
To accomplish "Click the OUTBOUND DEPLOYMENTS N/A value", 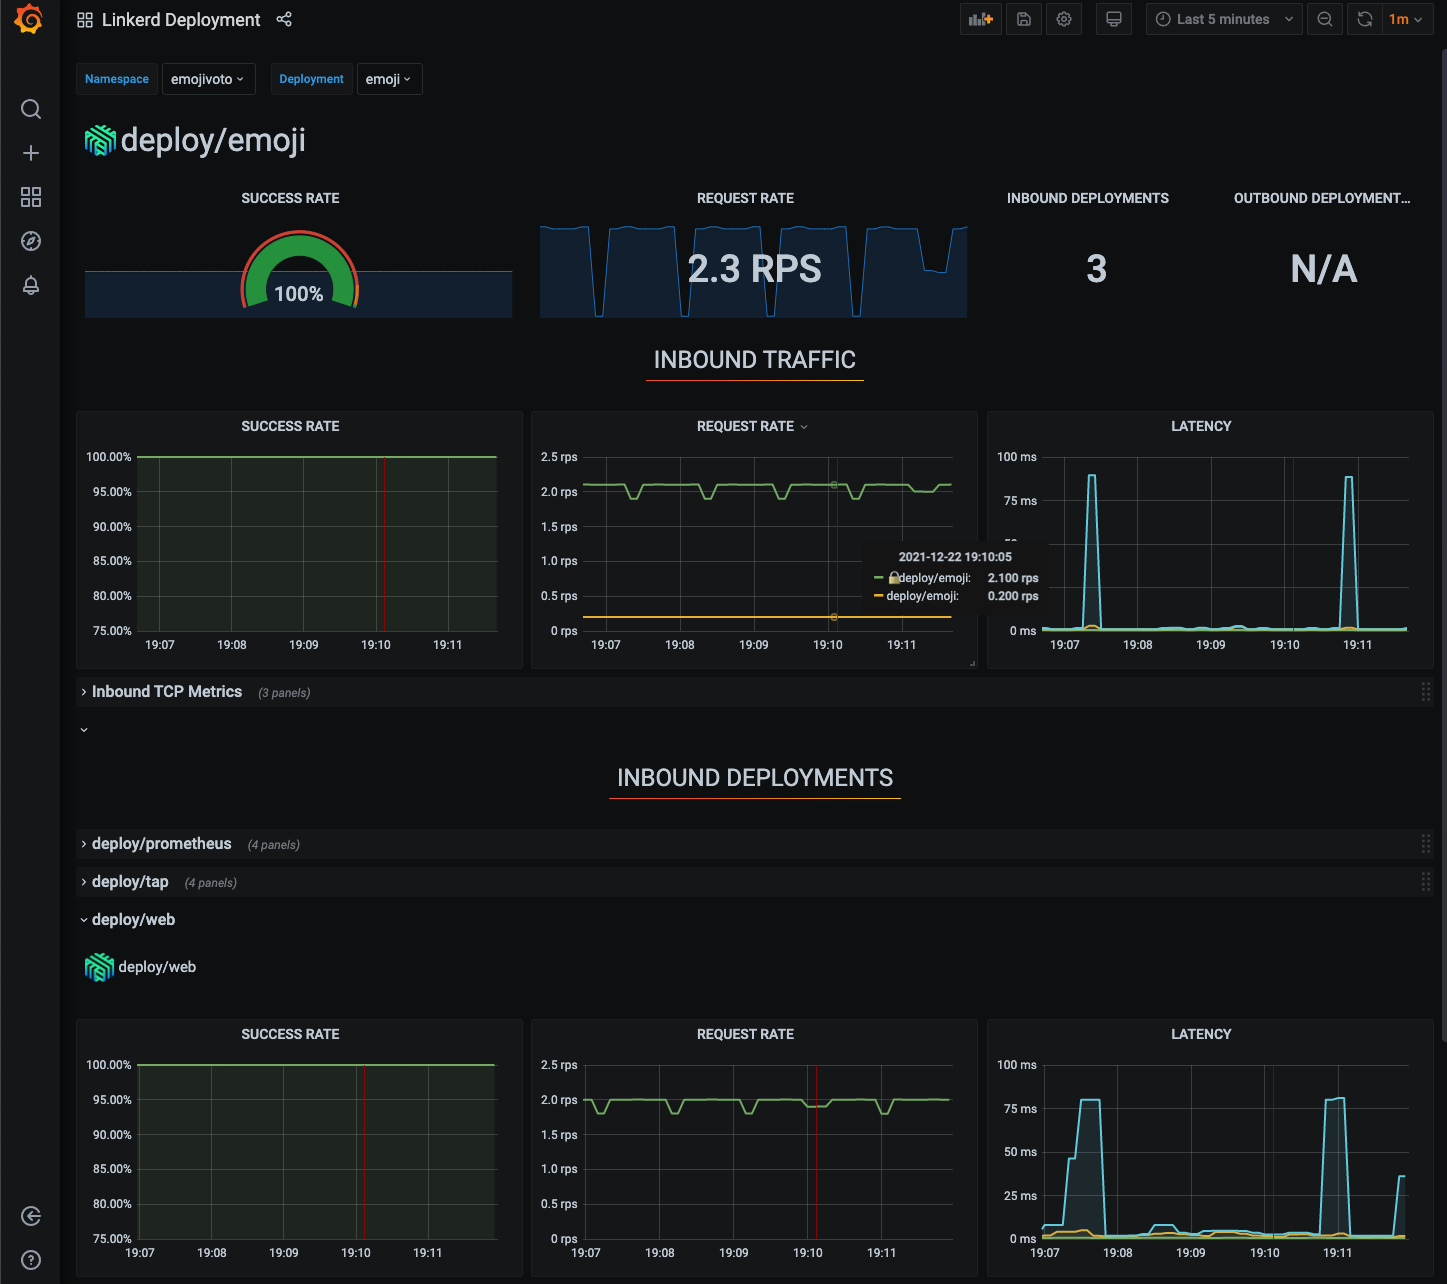I will click(x=1324, y=268).
